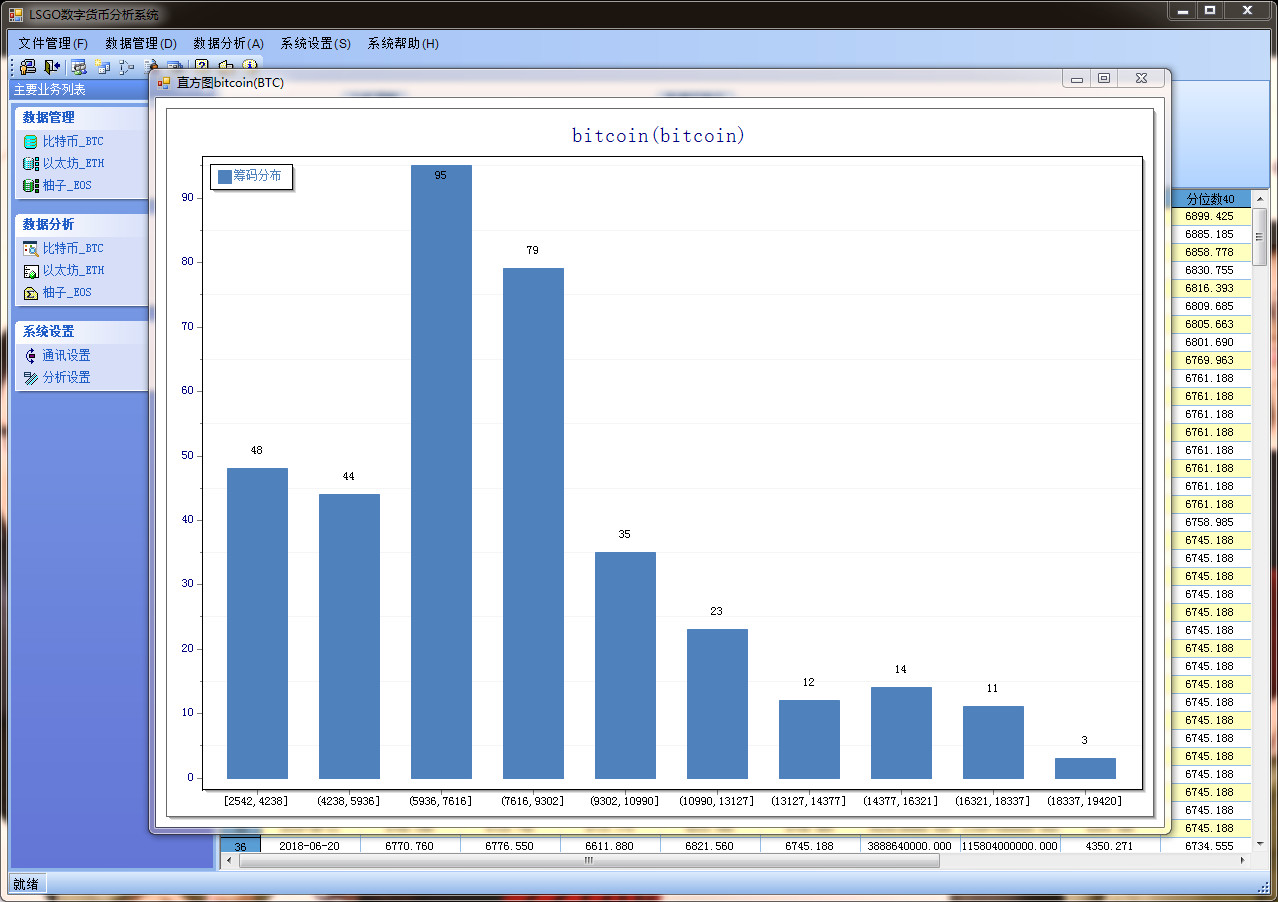This screenshot has width=1278, height=902.
Task: Select the cell 6885.185
Action: click(x=1210, y=234)
